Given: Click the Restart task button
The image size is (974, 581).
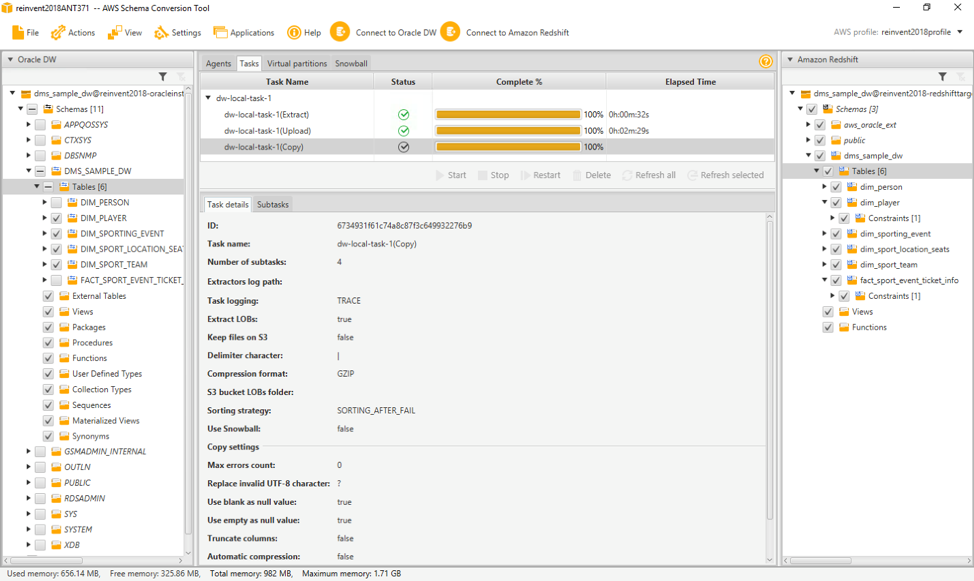Looking at the screenshot, I should 540,175.
